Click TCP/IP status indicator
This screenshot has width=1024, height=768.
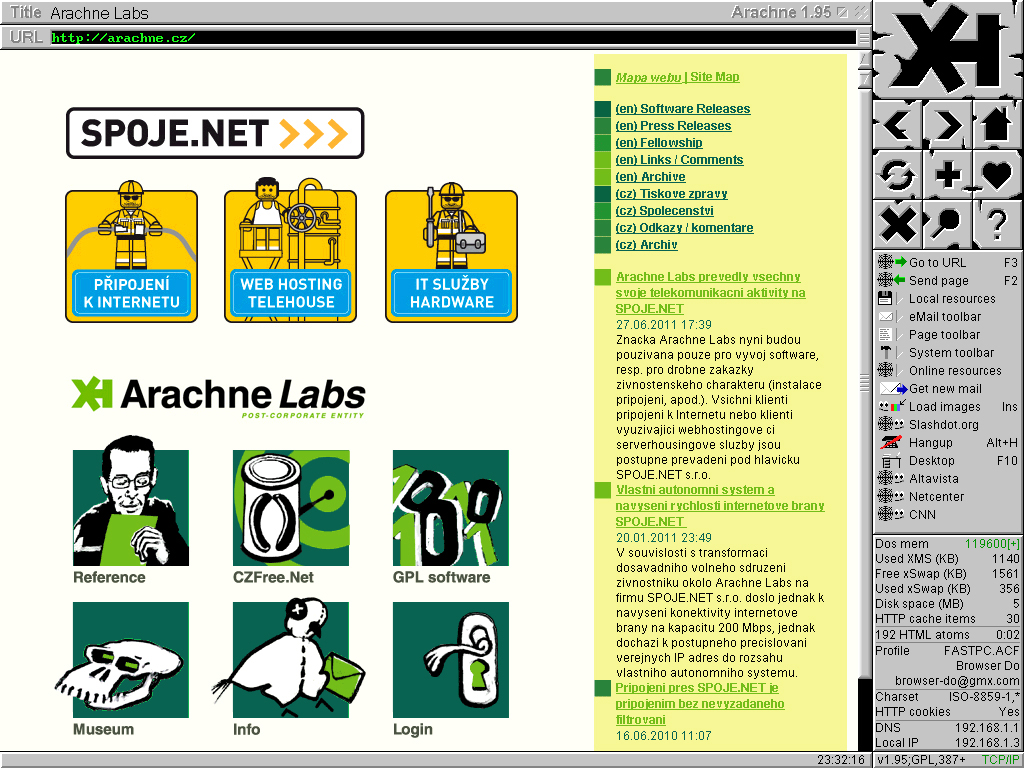1000,760
